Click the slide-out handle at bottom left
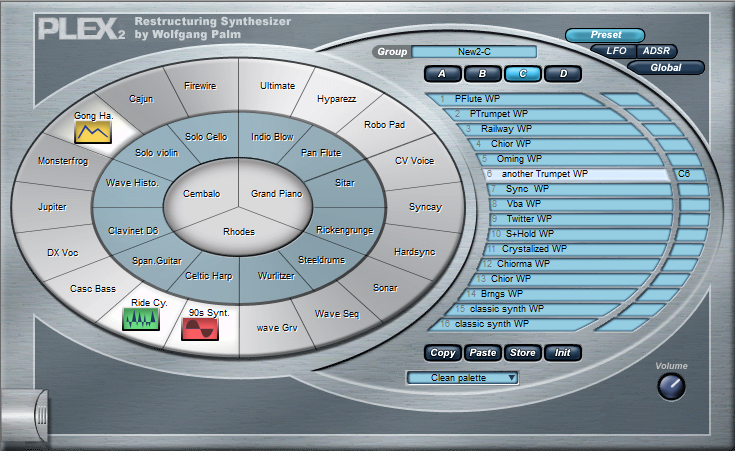The width and height of the screenshot is (735, 451). coord(42,414)
